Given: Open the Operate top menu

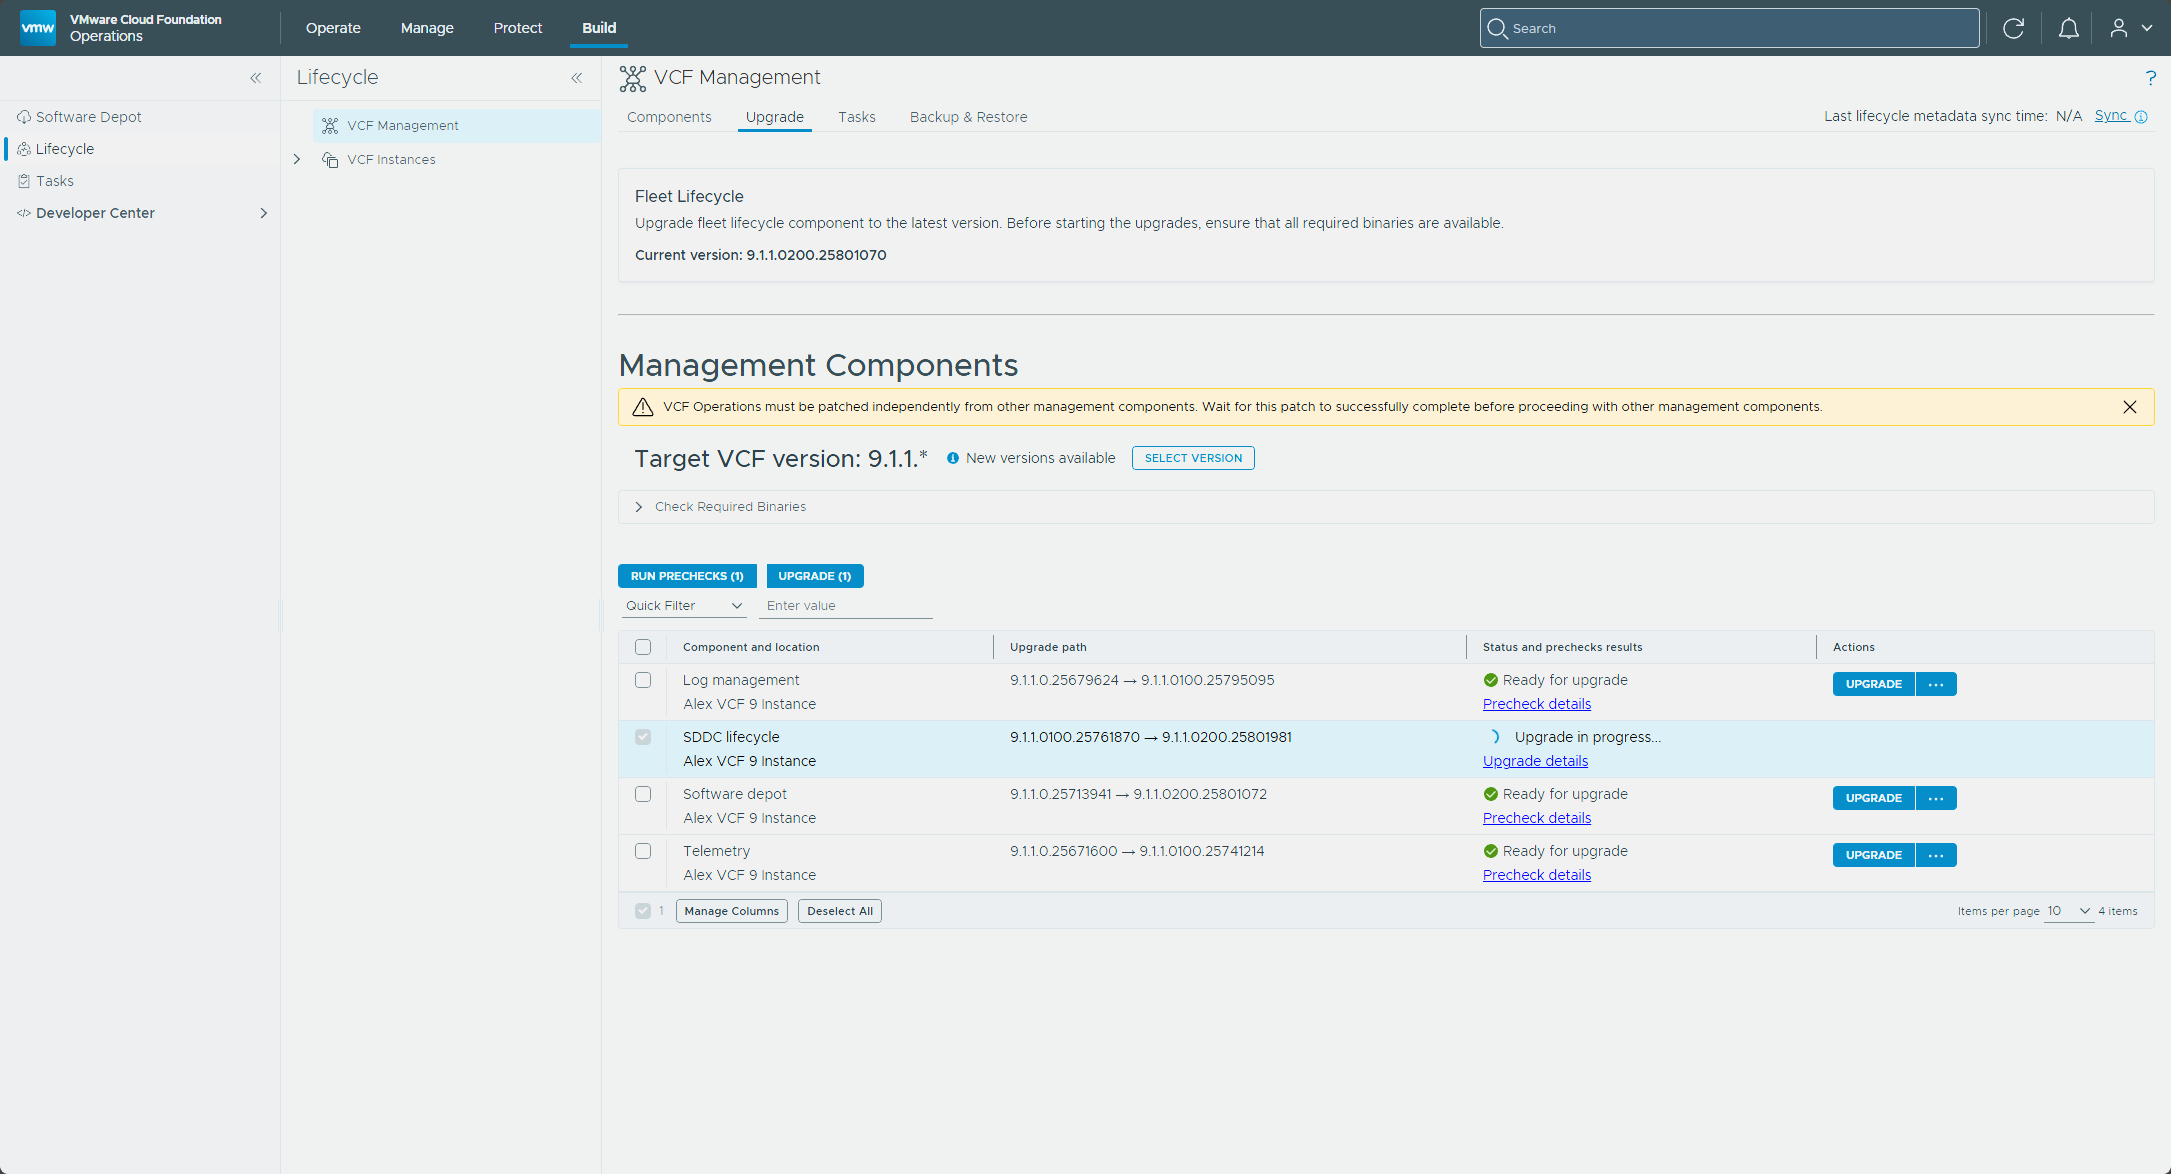Looking at the screenshot, I should click(x=333, y=28).
